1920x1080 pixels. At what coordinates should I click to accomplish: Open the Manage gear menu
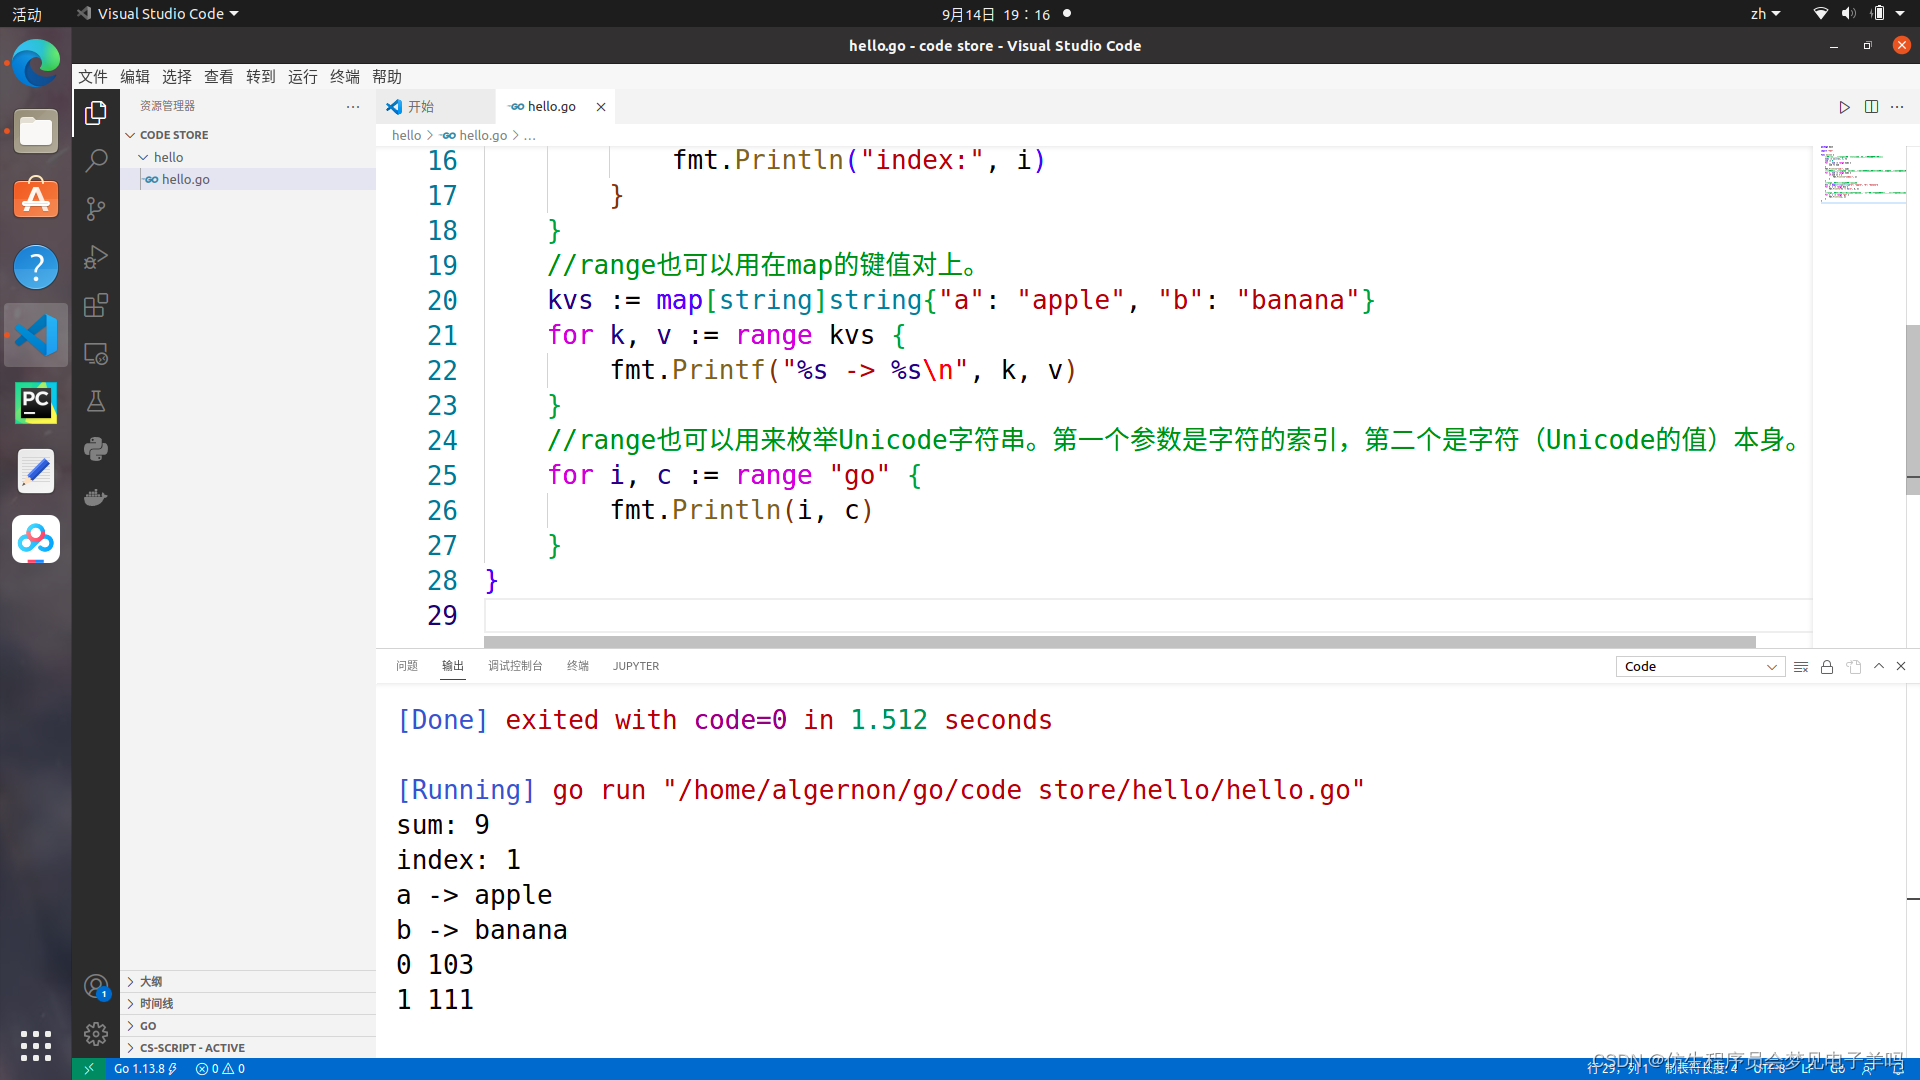(96, 1034)
